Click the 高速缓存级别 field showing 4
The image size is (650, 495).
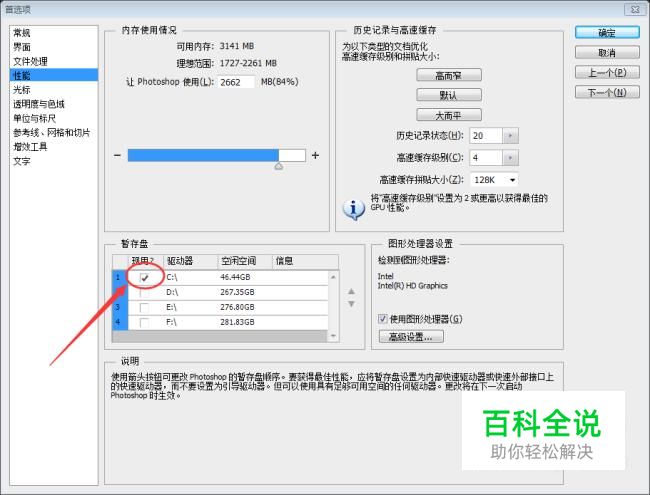coord(486,158)
